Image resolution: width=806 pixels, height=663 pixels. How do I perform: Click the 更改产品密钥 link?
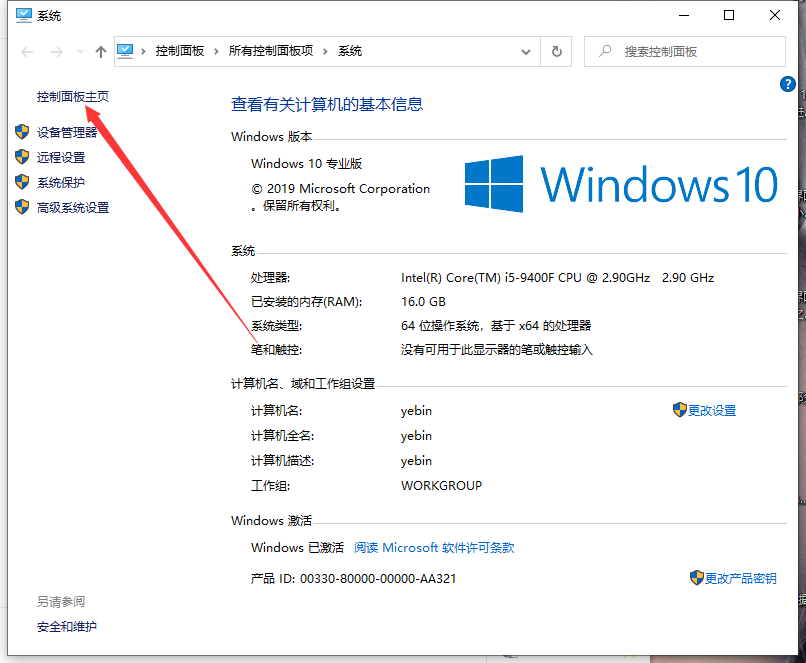(740, 578)
